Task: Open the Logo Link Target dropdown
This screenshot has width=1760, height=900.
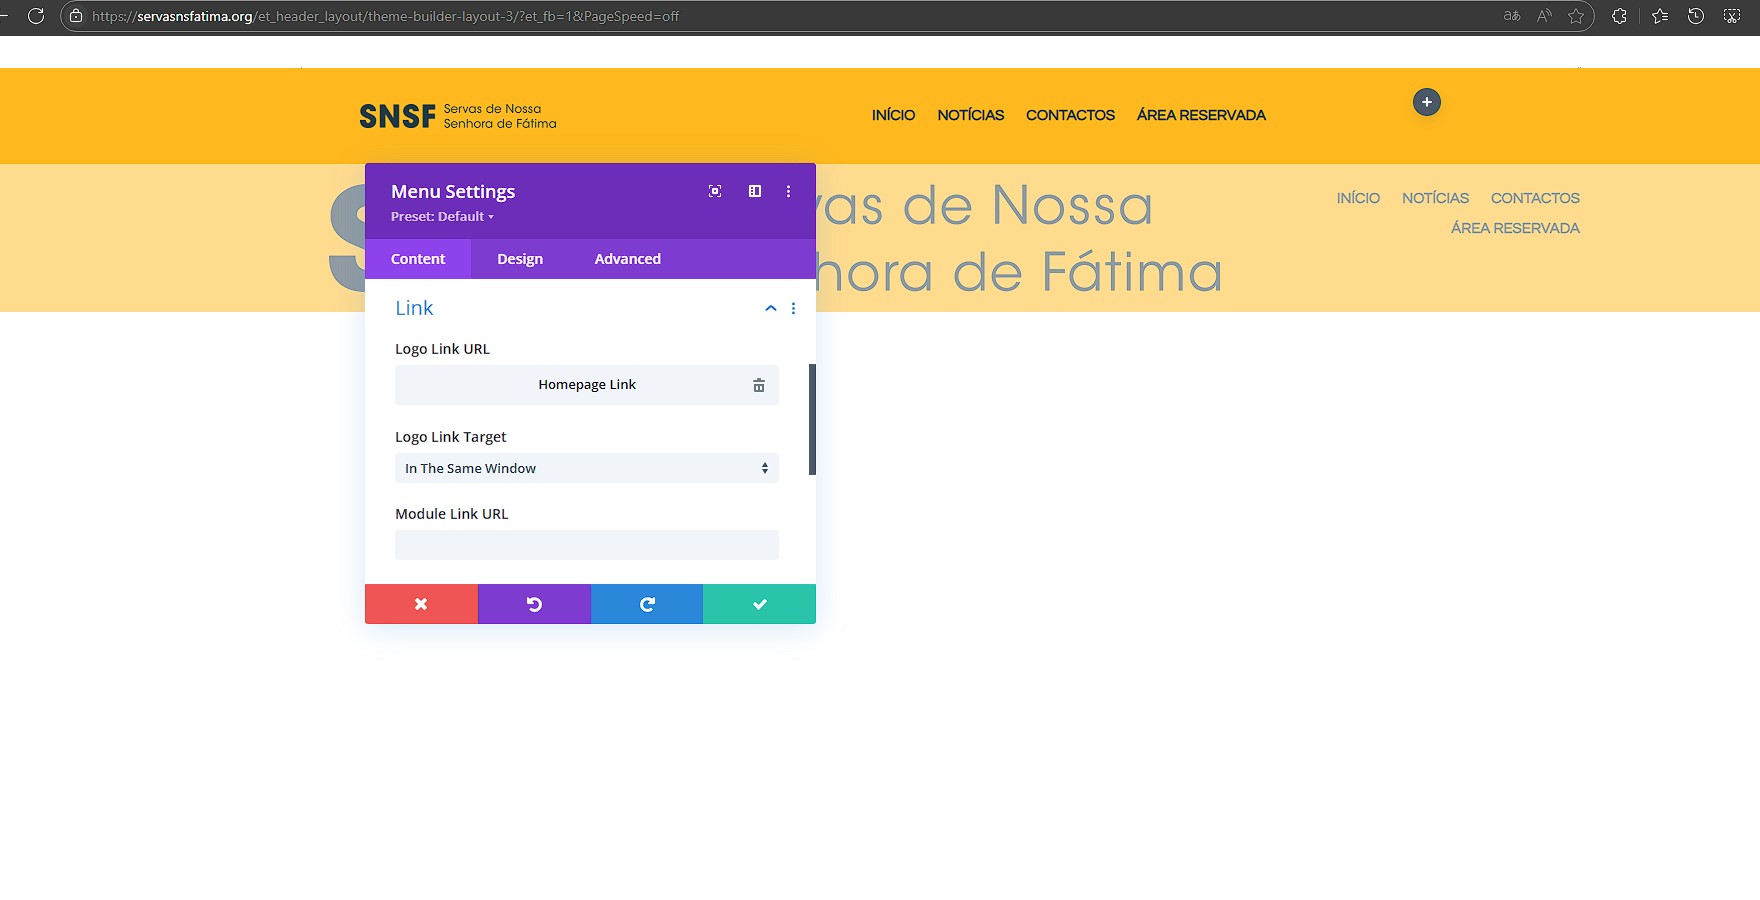Action: point(587,468)
